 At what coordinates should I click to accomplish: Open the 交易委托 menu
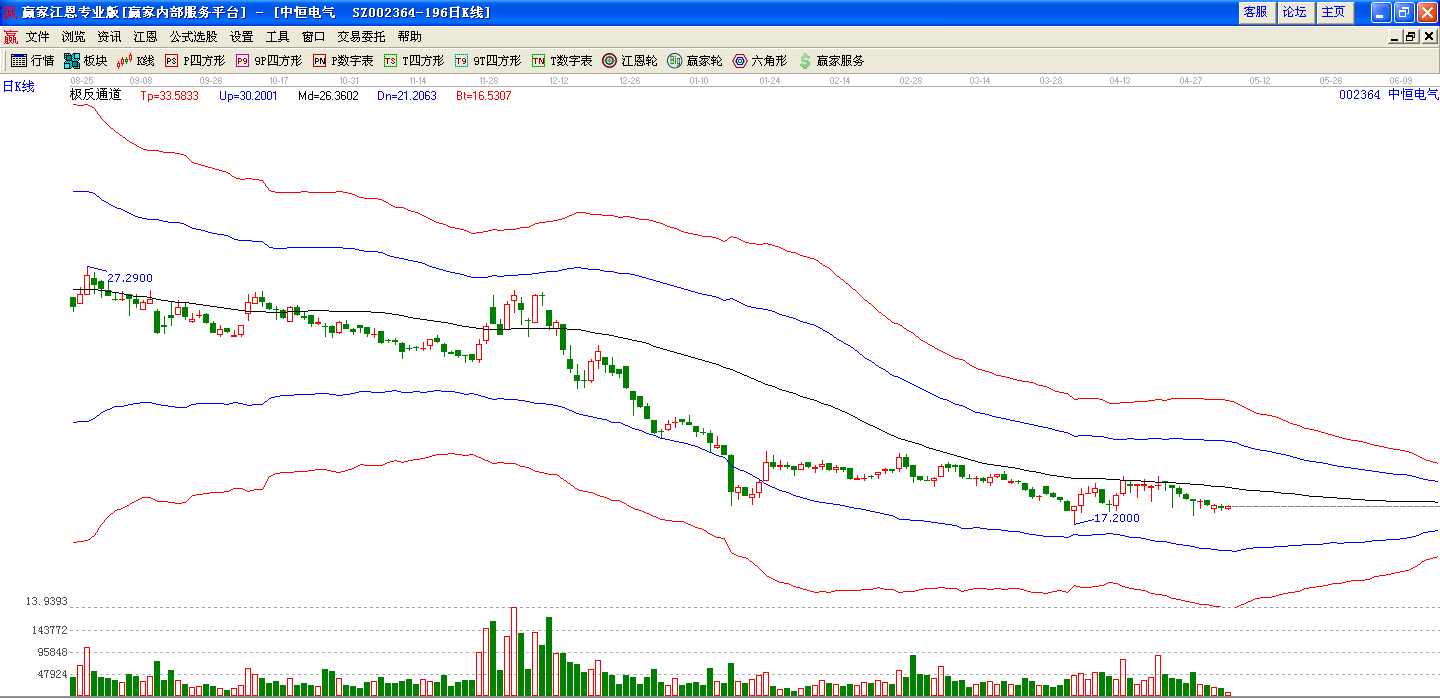(361, 37)
